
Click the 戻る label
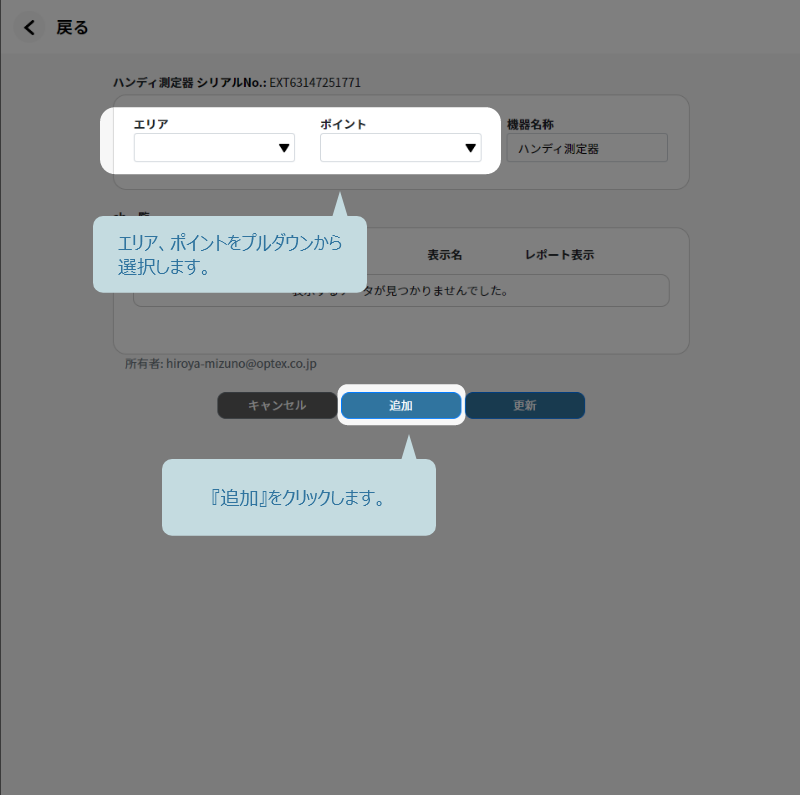(x=72, y=28)
